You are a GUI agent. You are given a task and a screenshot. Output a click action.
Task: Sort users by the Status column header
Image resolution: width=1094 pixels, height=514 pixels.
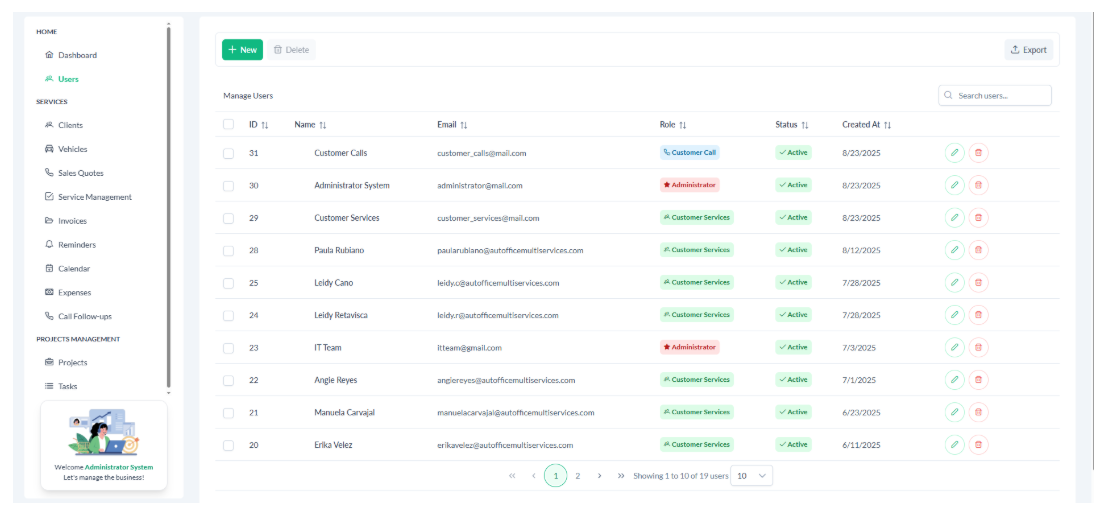[791, 125]
